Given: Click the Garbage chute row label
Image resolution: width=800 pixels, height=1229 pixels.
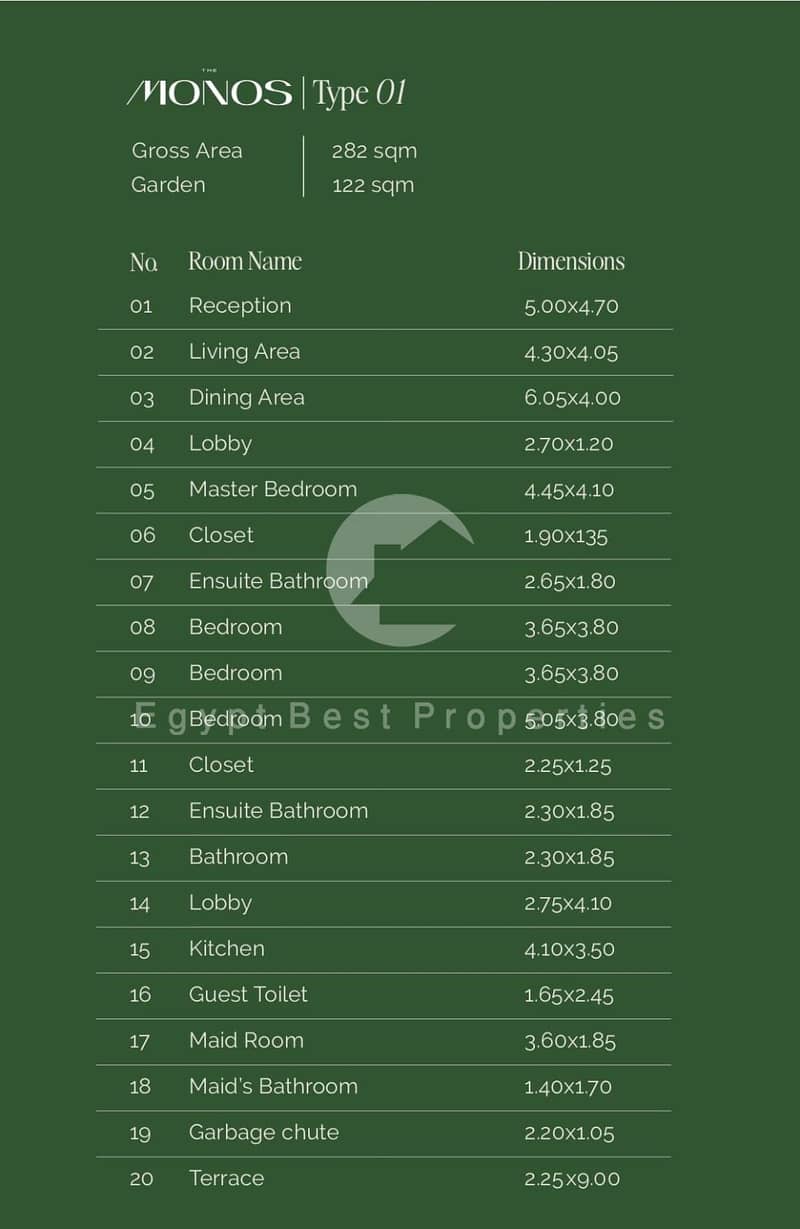Looking at the screenshot, I should (264, 1133).
